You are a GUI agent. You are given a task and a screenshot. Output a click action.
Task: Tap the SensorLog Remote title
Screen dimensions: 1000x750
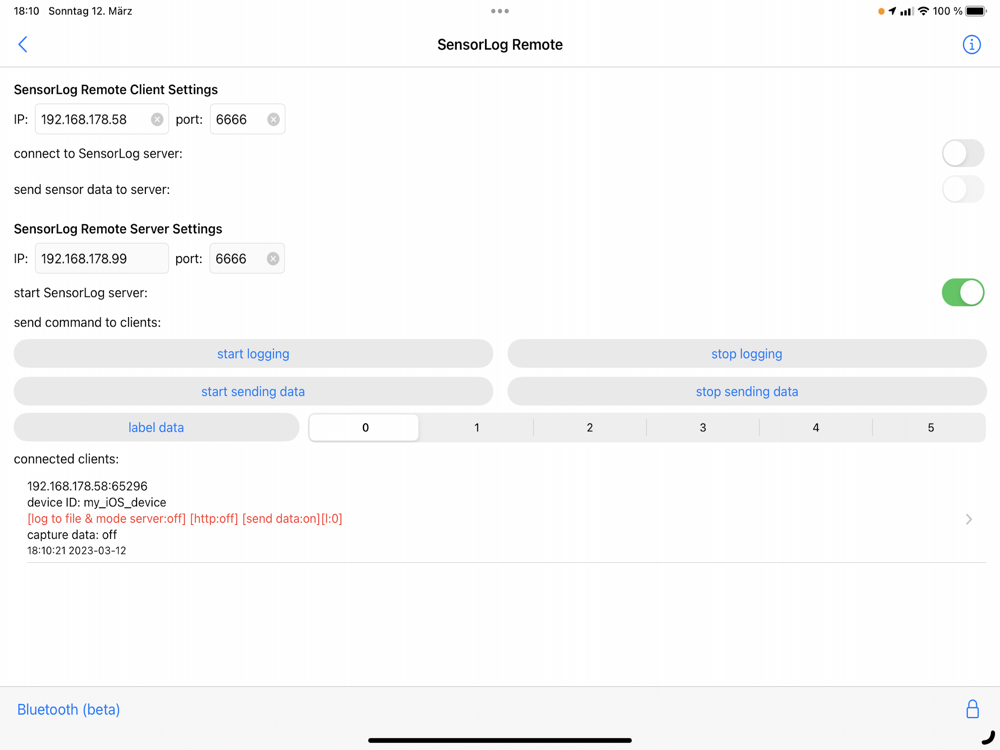tap(500, 45)
